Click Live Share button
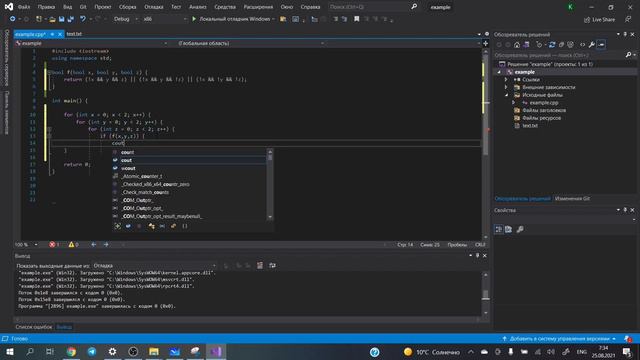The height and width of the screenshot is (360, 640). tap(599, 19)
